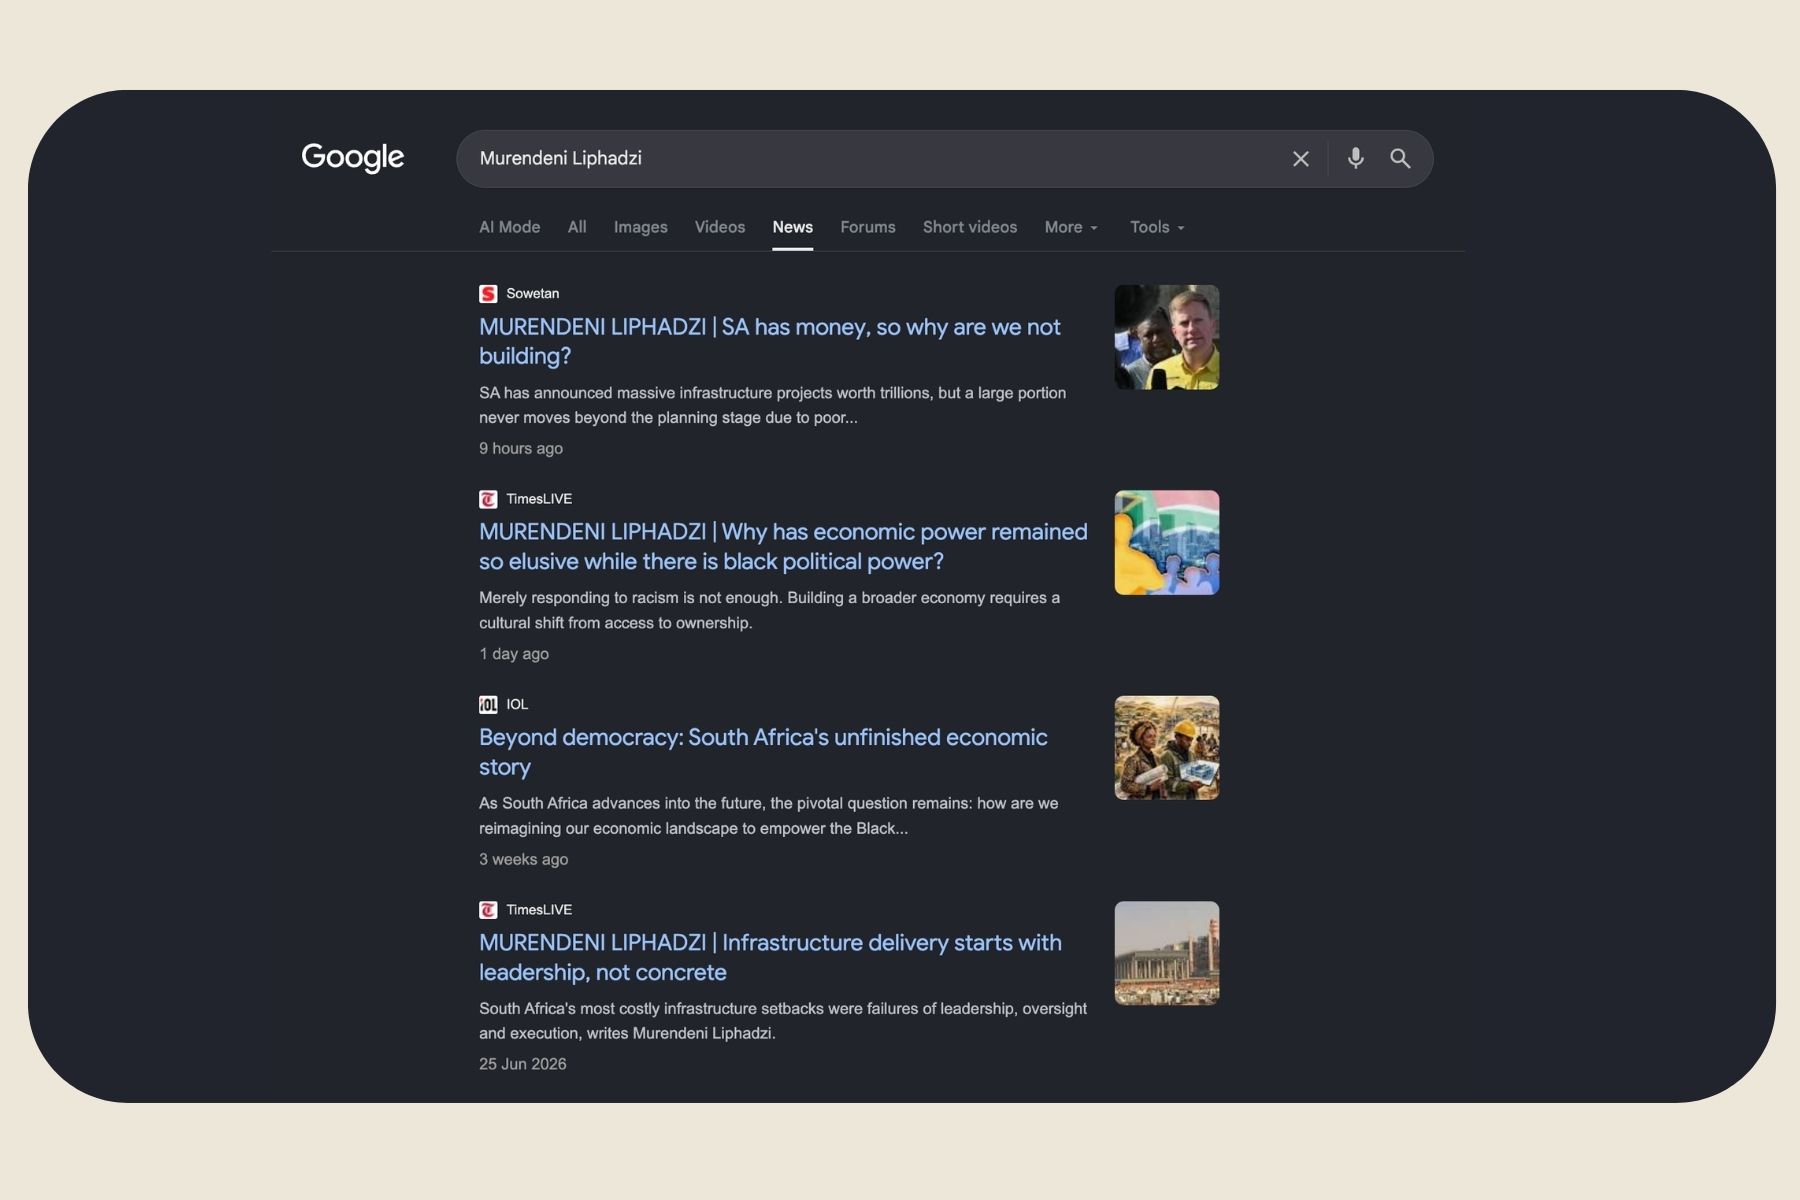The width and height of the screenshot is (1800, 1200).
Task: Click the Sowetan article thumbnail
Action: [x=1167, y=337]
